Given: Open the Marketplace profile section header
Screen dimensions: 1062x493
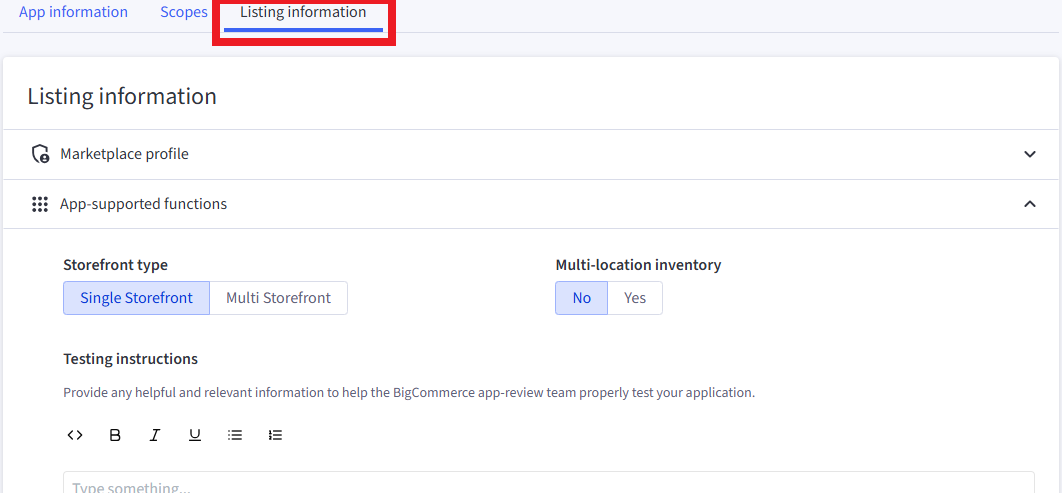Looking at the screenshot, I should 124,154.
